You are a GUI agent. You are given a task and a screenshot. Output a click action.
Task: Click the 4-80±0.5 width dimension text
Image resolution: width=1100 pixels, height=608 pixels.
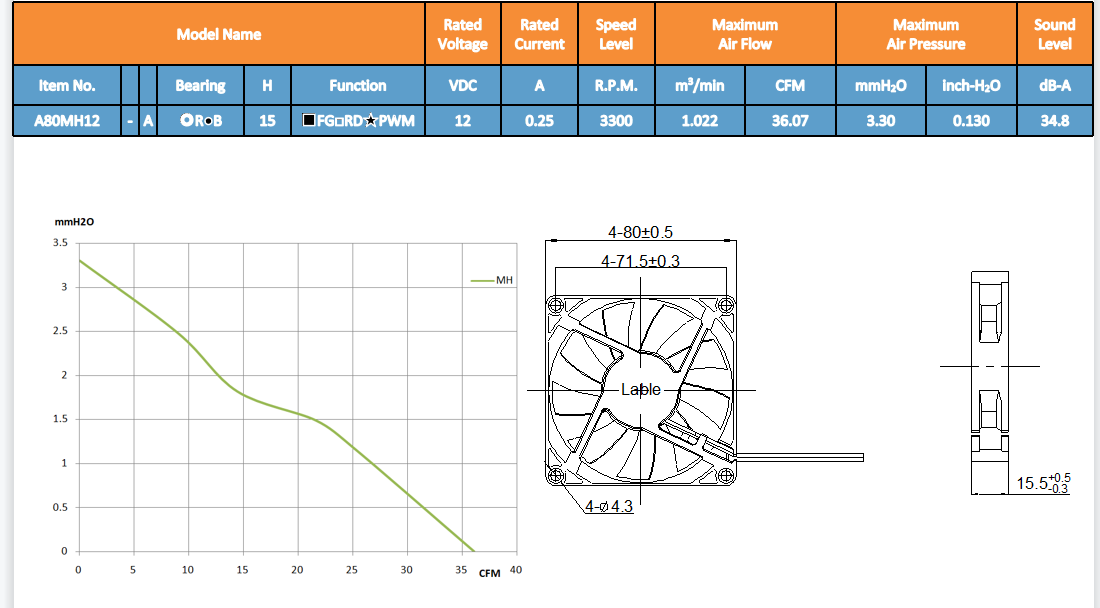[640, 232]
